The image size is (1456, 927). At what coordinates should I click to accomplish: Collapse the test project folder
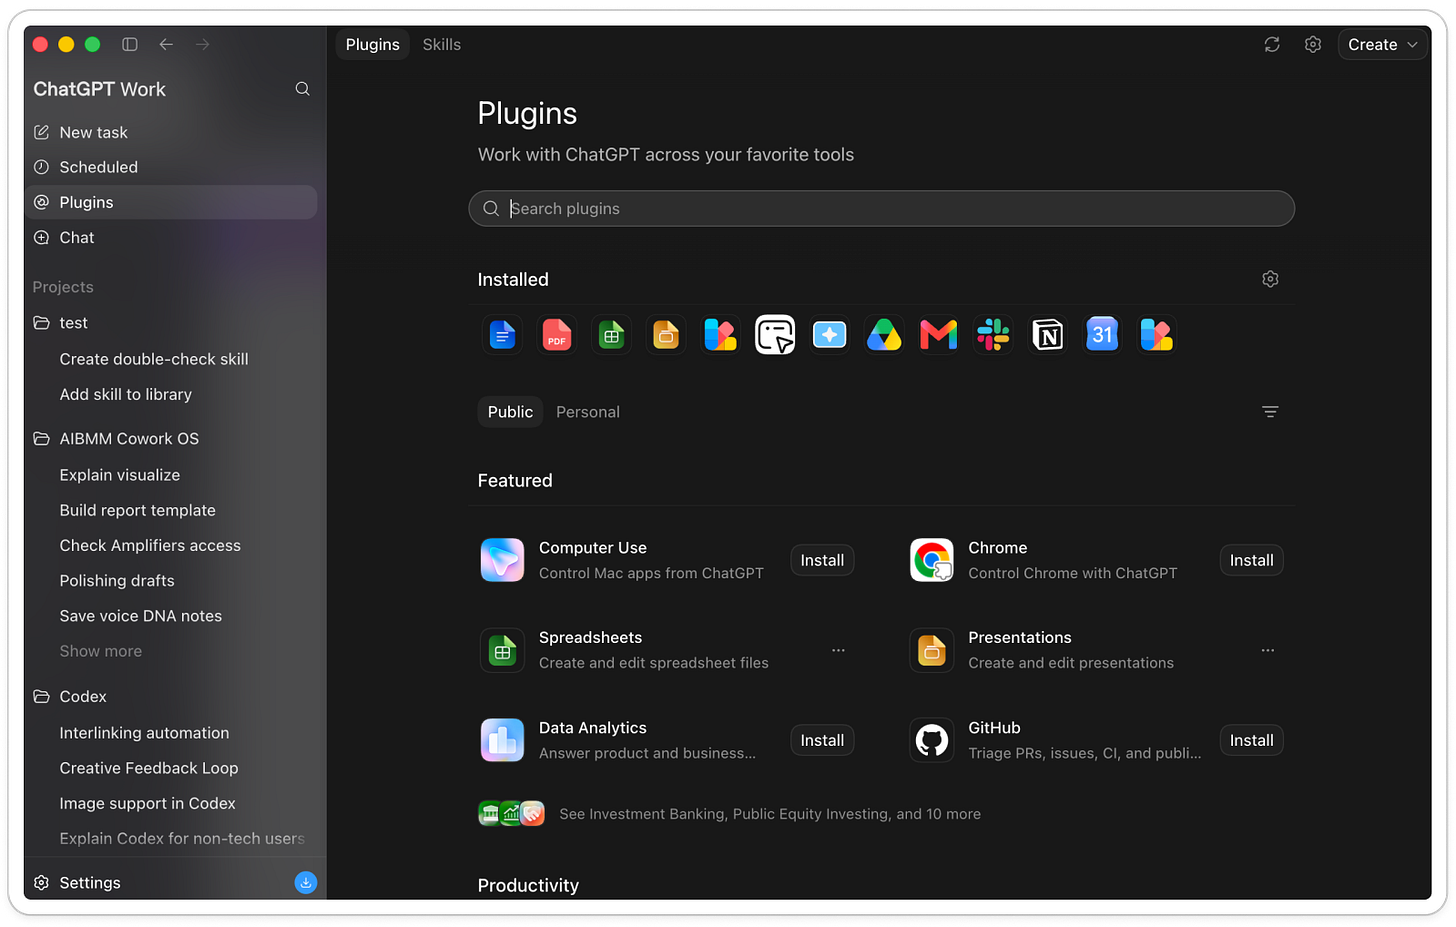tap(41, 323)
